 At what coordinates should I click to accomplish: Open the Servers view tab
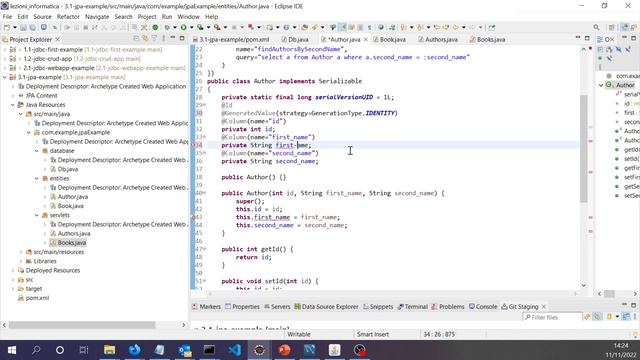(x=277, y=307)
